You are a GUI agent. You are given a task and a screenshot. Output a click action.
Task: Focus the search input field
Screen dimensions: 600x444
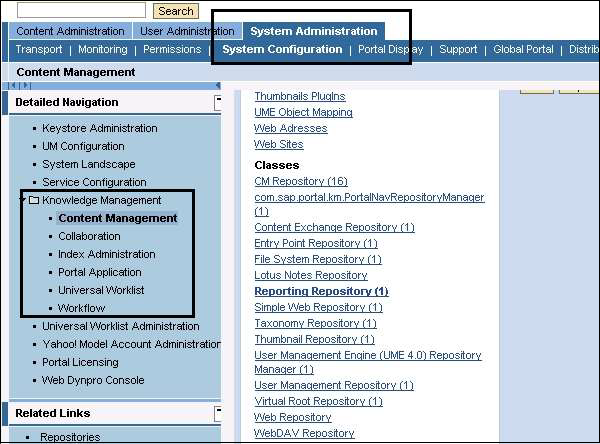[x=82, y=10]
